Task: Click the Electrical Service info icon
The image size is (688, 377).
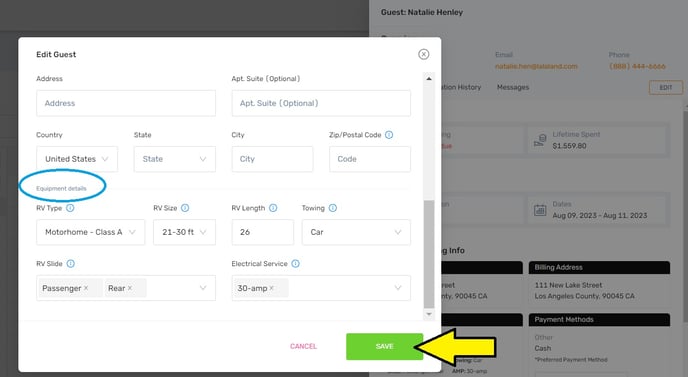Action: [296, 264]
